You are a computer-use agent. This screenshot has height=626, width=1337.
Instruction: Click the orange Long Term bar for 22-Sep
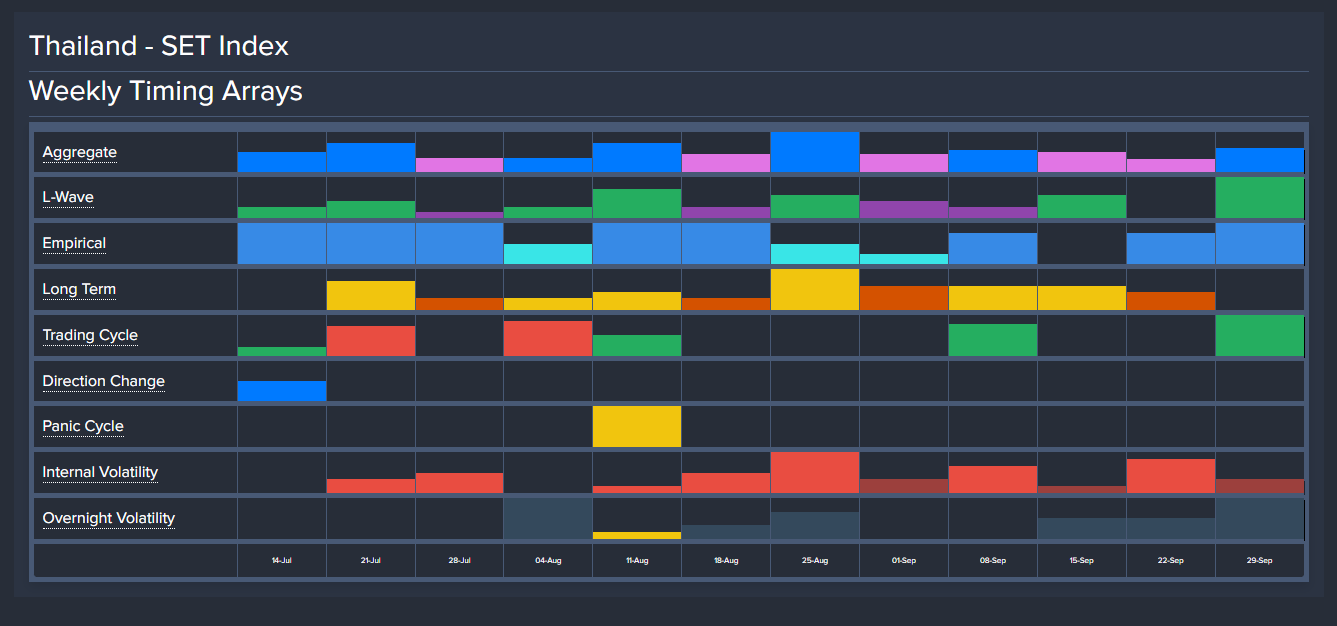click(1171, 300)
